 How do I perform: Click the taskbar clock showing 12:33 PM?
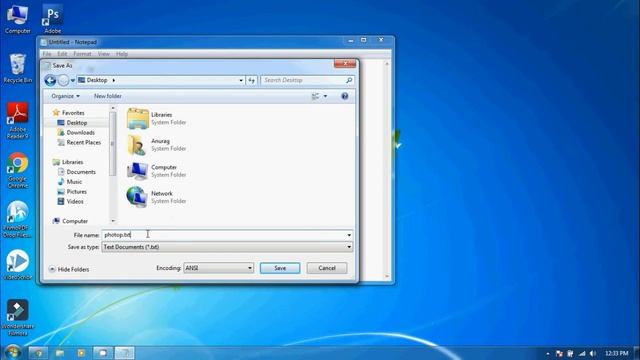[617, 353]
